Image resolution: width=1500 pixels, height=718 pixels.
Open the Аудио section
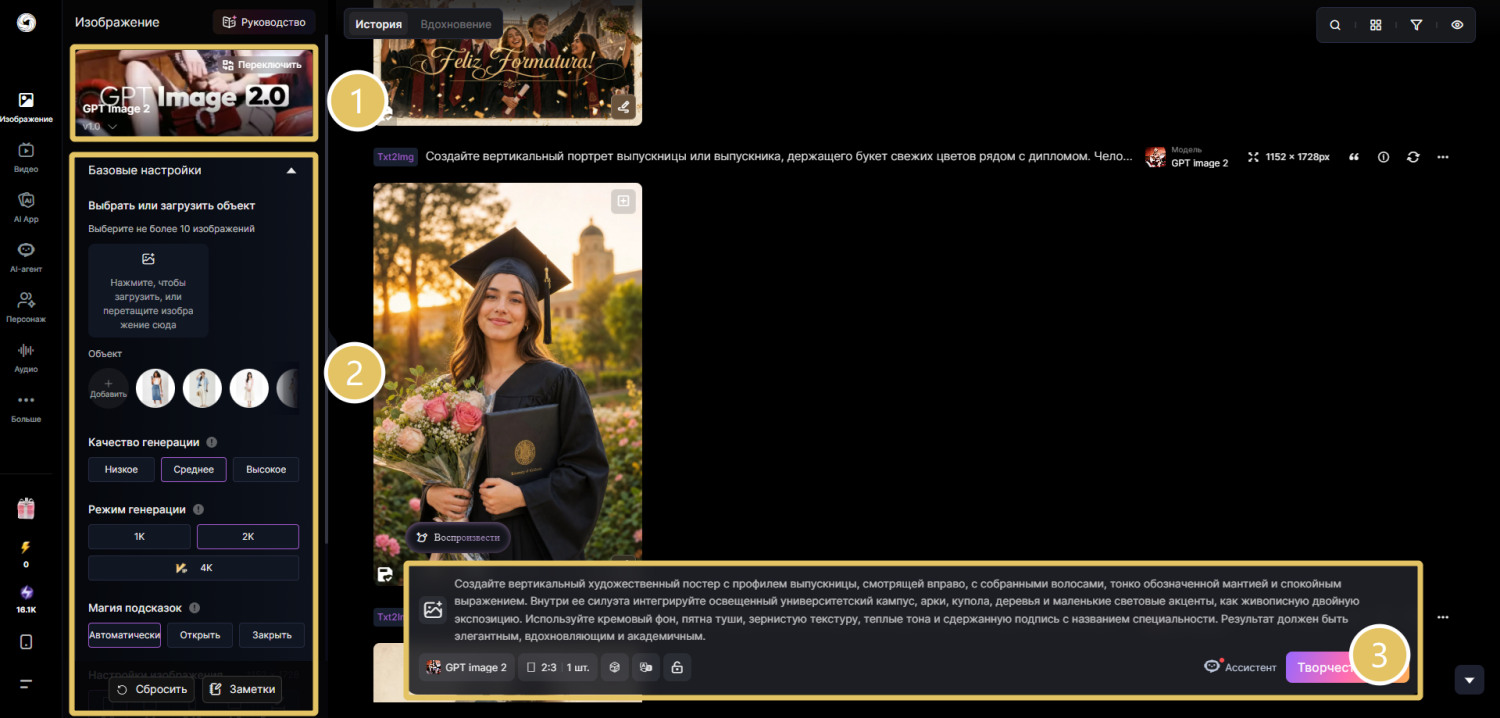point(26,357)
